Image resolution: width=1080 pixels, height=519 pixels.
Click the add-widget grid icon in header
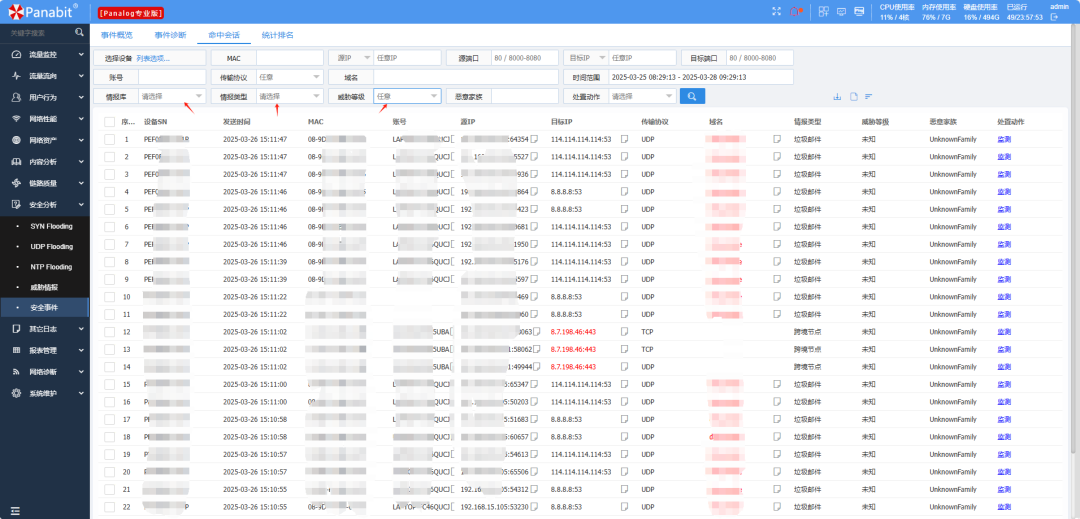click(x=823, y=11)
